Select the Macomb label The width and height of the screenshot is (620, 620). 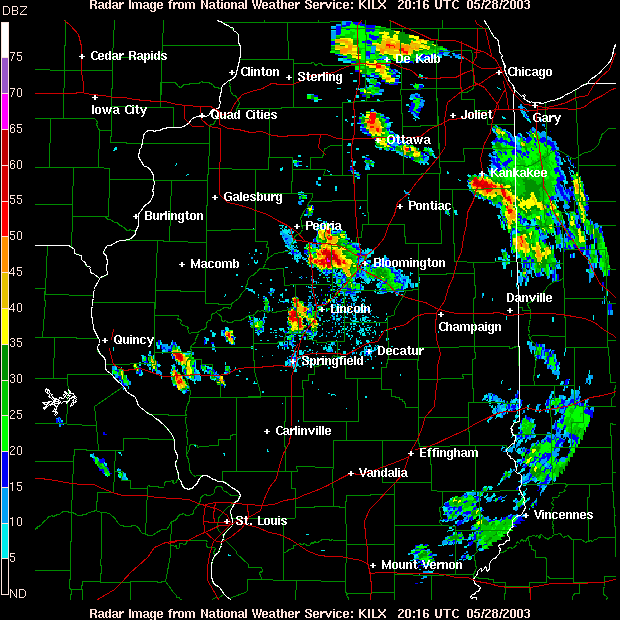click(x=215, y=264)
